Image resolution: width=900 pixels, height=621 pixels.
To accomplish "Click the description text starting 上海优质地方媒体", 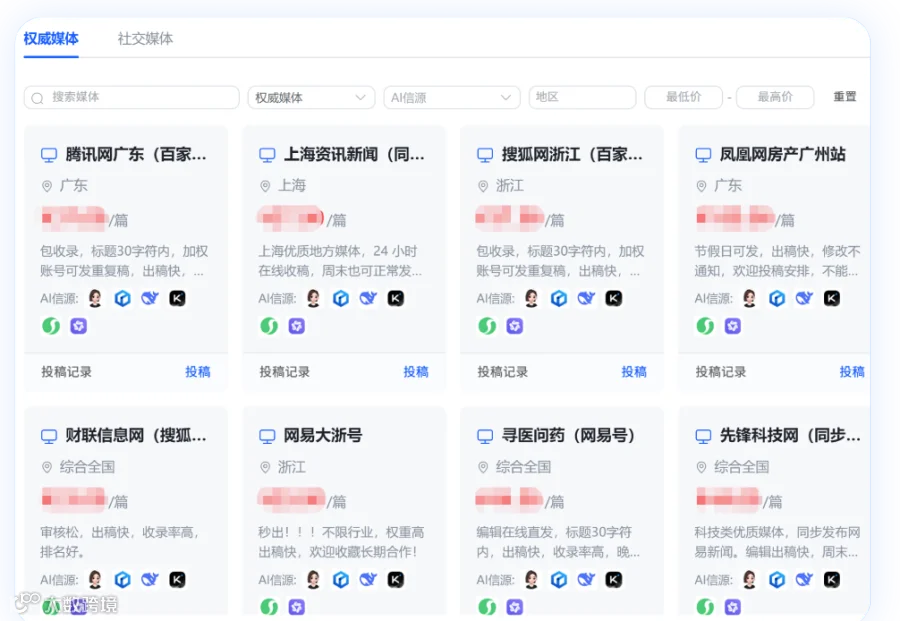I will (x=340, y=261).
